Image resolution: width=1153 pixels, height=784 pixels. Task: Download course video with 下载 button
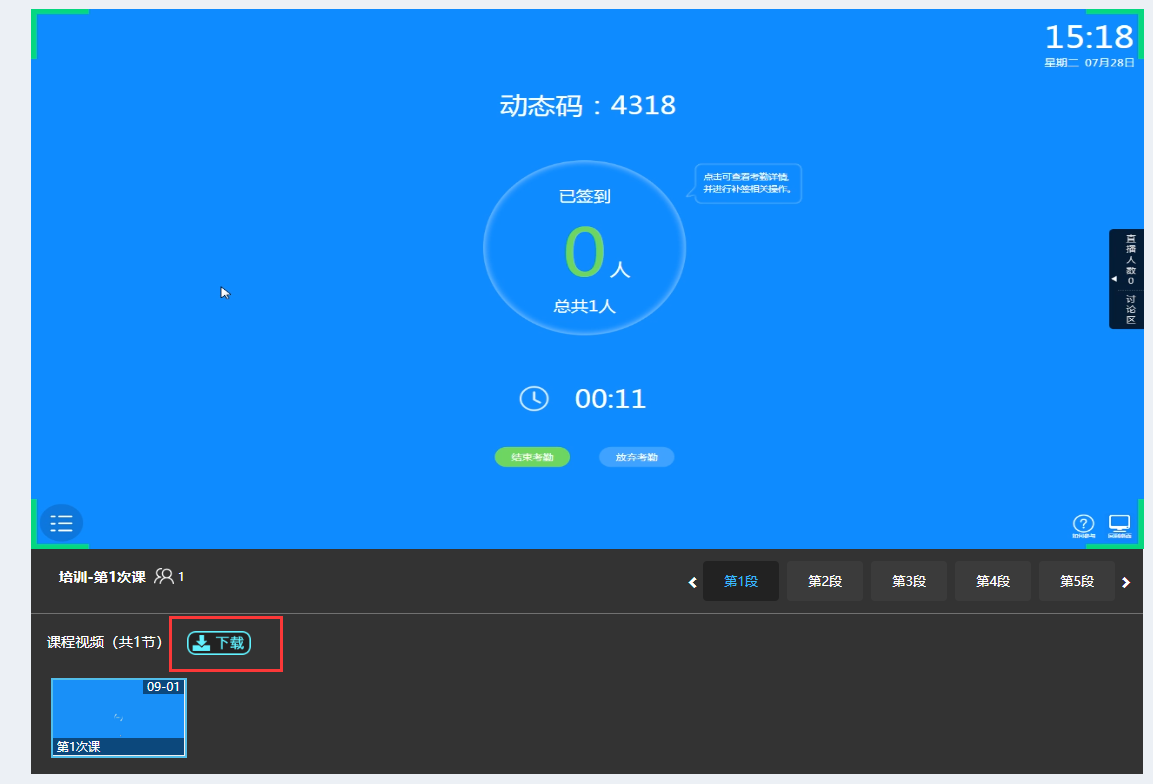pos(219,643)
